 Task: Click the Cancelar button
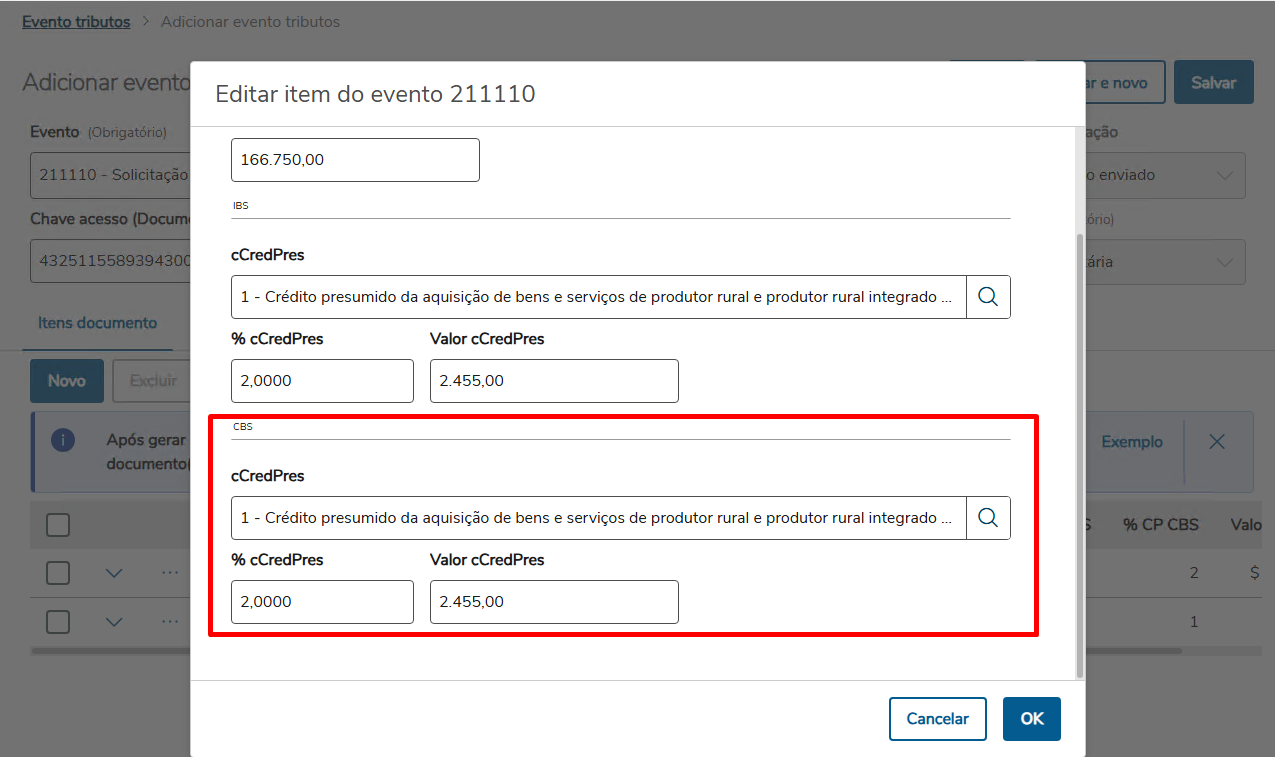[x=937, y=719]
